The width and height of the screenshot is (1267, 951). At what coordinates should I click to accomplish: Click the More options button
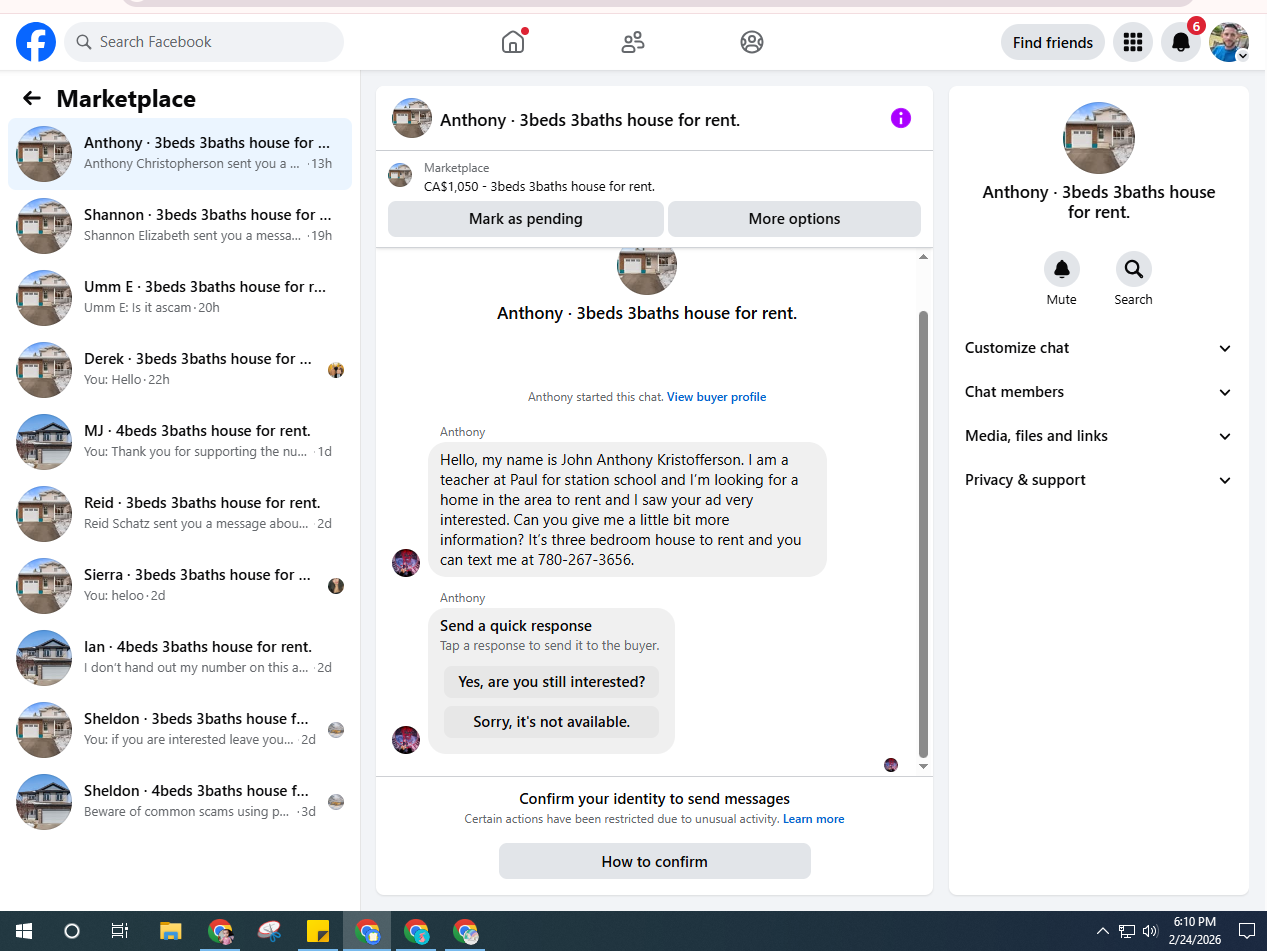tap(794, 219)
